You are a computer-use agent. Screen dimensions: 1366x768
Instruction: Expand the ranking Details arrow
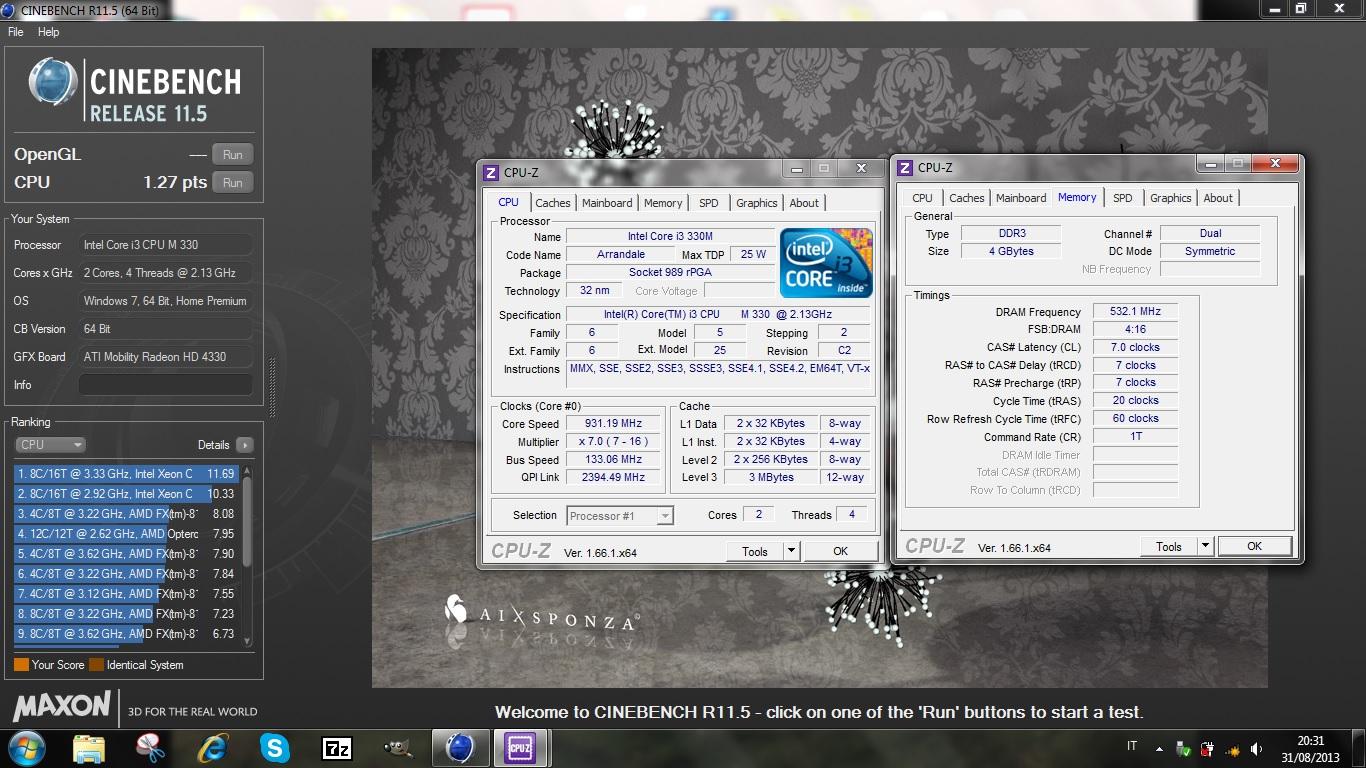[x=245, y=445]
